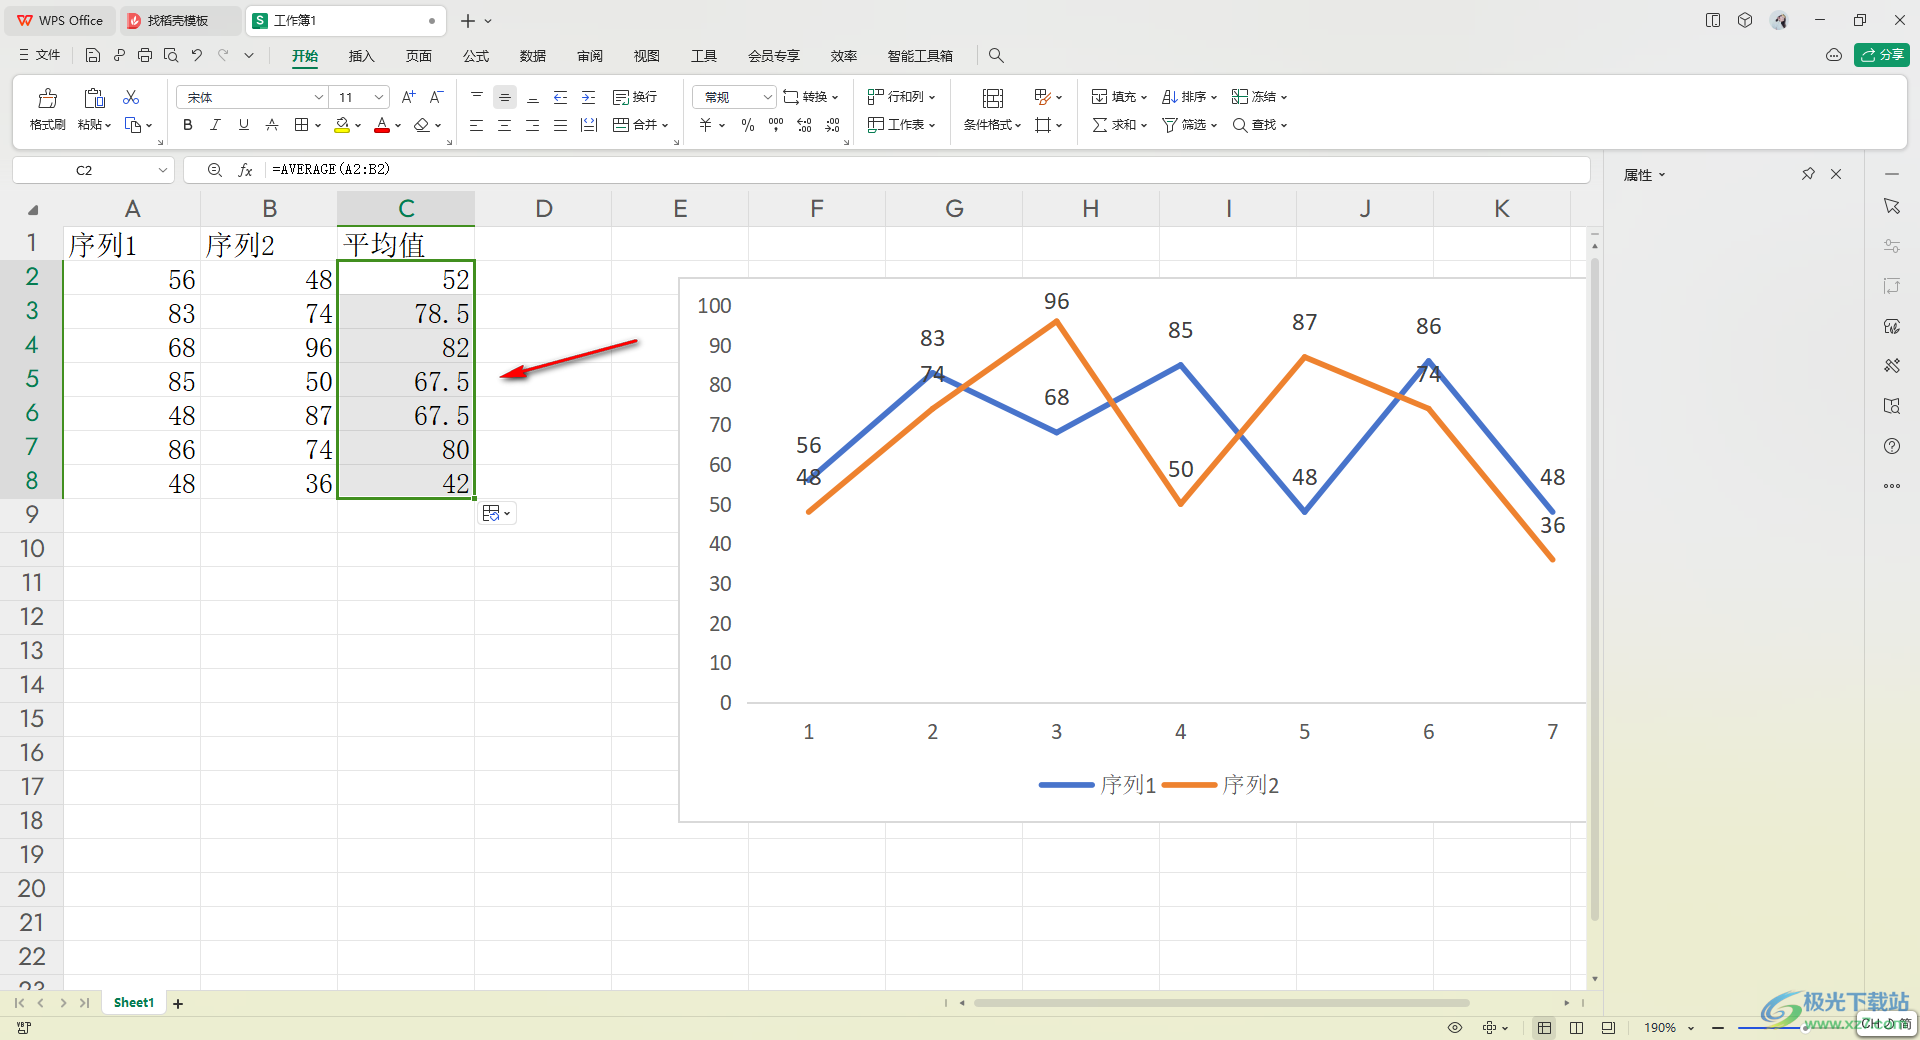Apply thousands separator format
The height and width of the screenshot is (1040, 1920).
(x=776, y=125)
